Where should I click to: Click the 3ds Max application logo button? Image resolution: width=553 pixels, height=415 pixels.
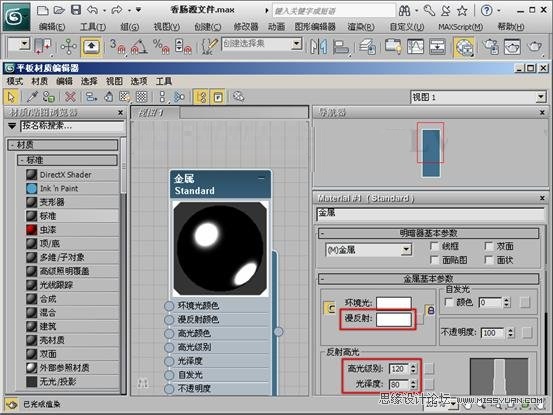[x=16, y=17]
